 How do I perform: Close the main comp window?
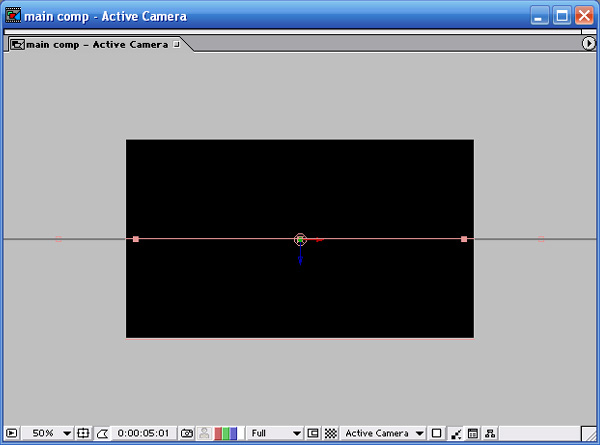[x=584, y=16]
